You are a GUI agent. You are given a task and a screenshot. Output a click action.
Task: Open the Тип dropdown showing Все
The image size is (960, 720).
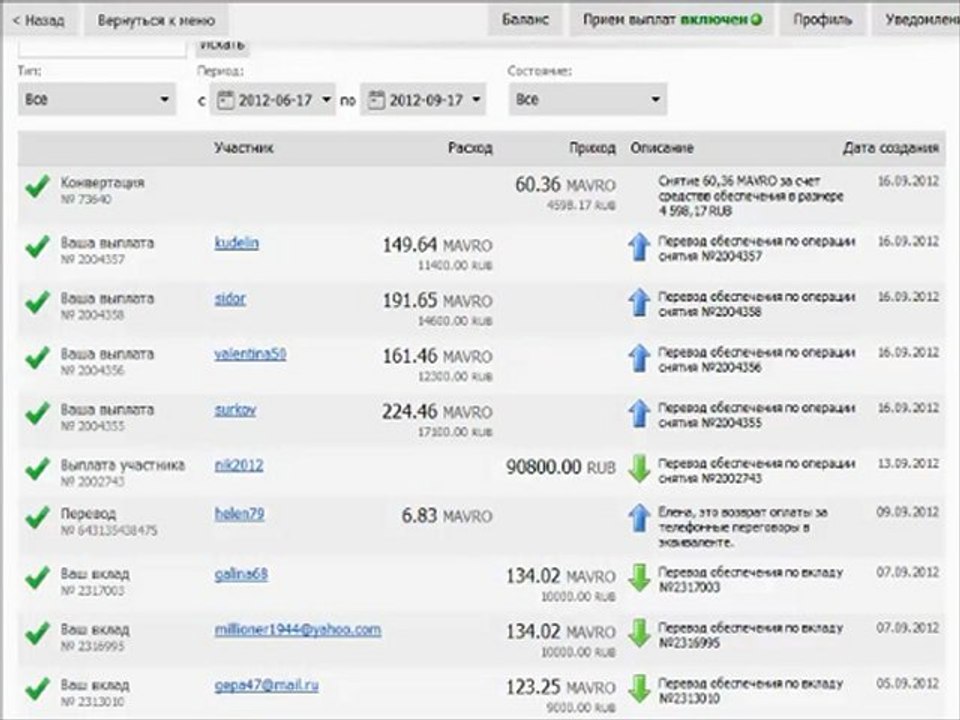(x=97, y=99)
